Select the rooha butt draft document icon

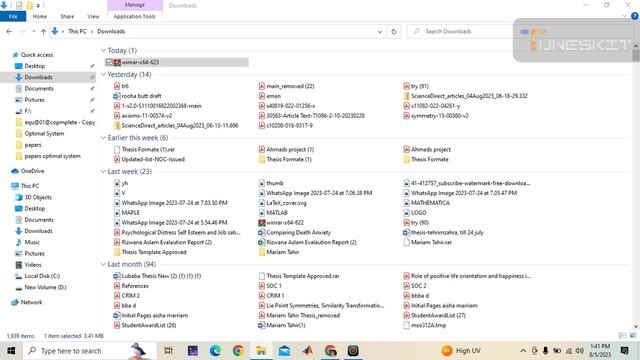[x=117, y=96]
